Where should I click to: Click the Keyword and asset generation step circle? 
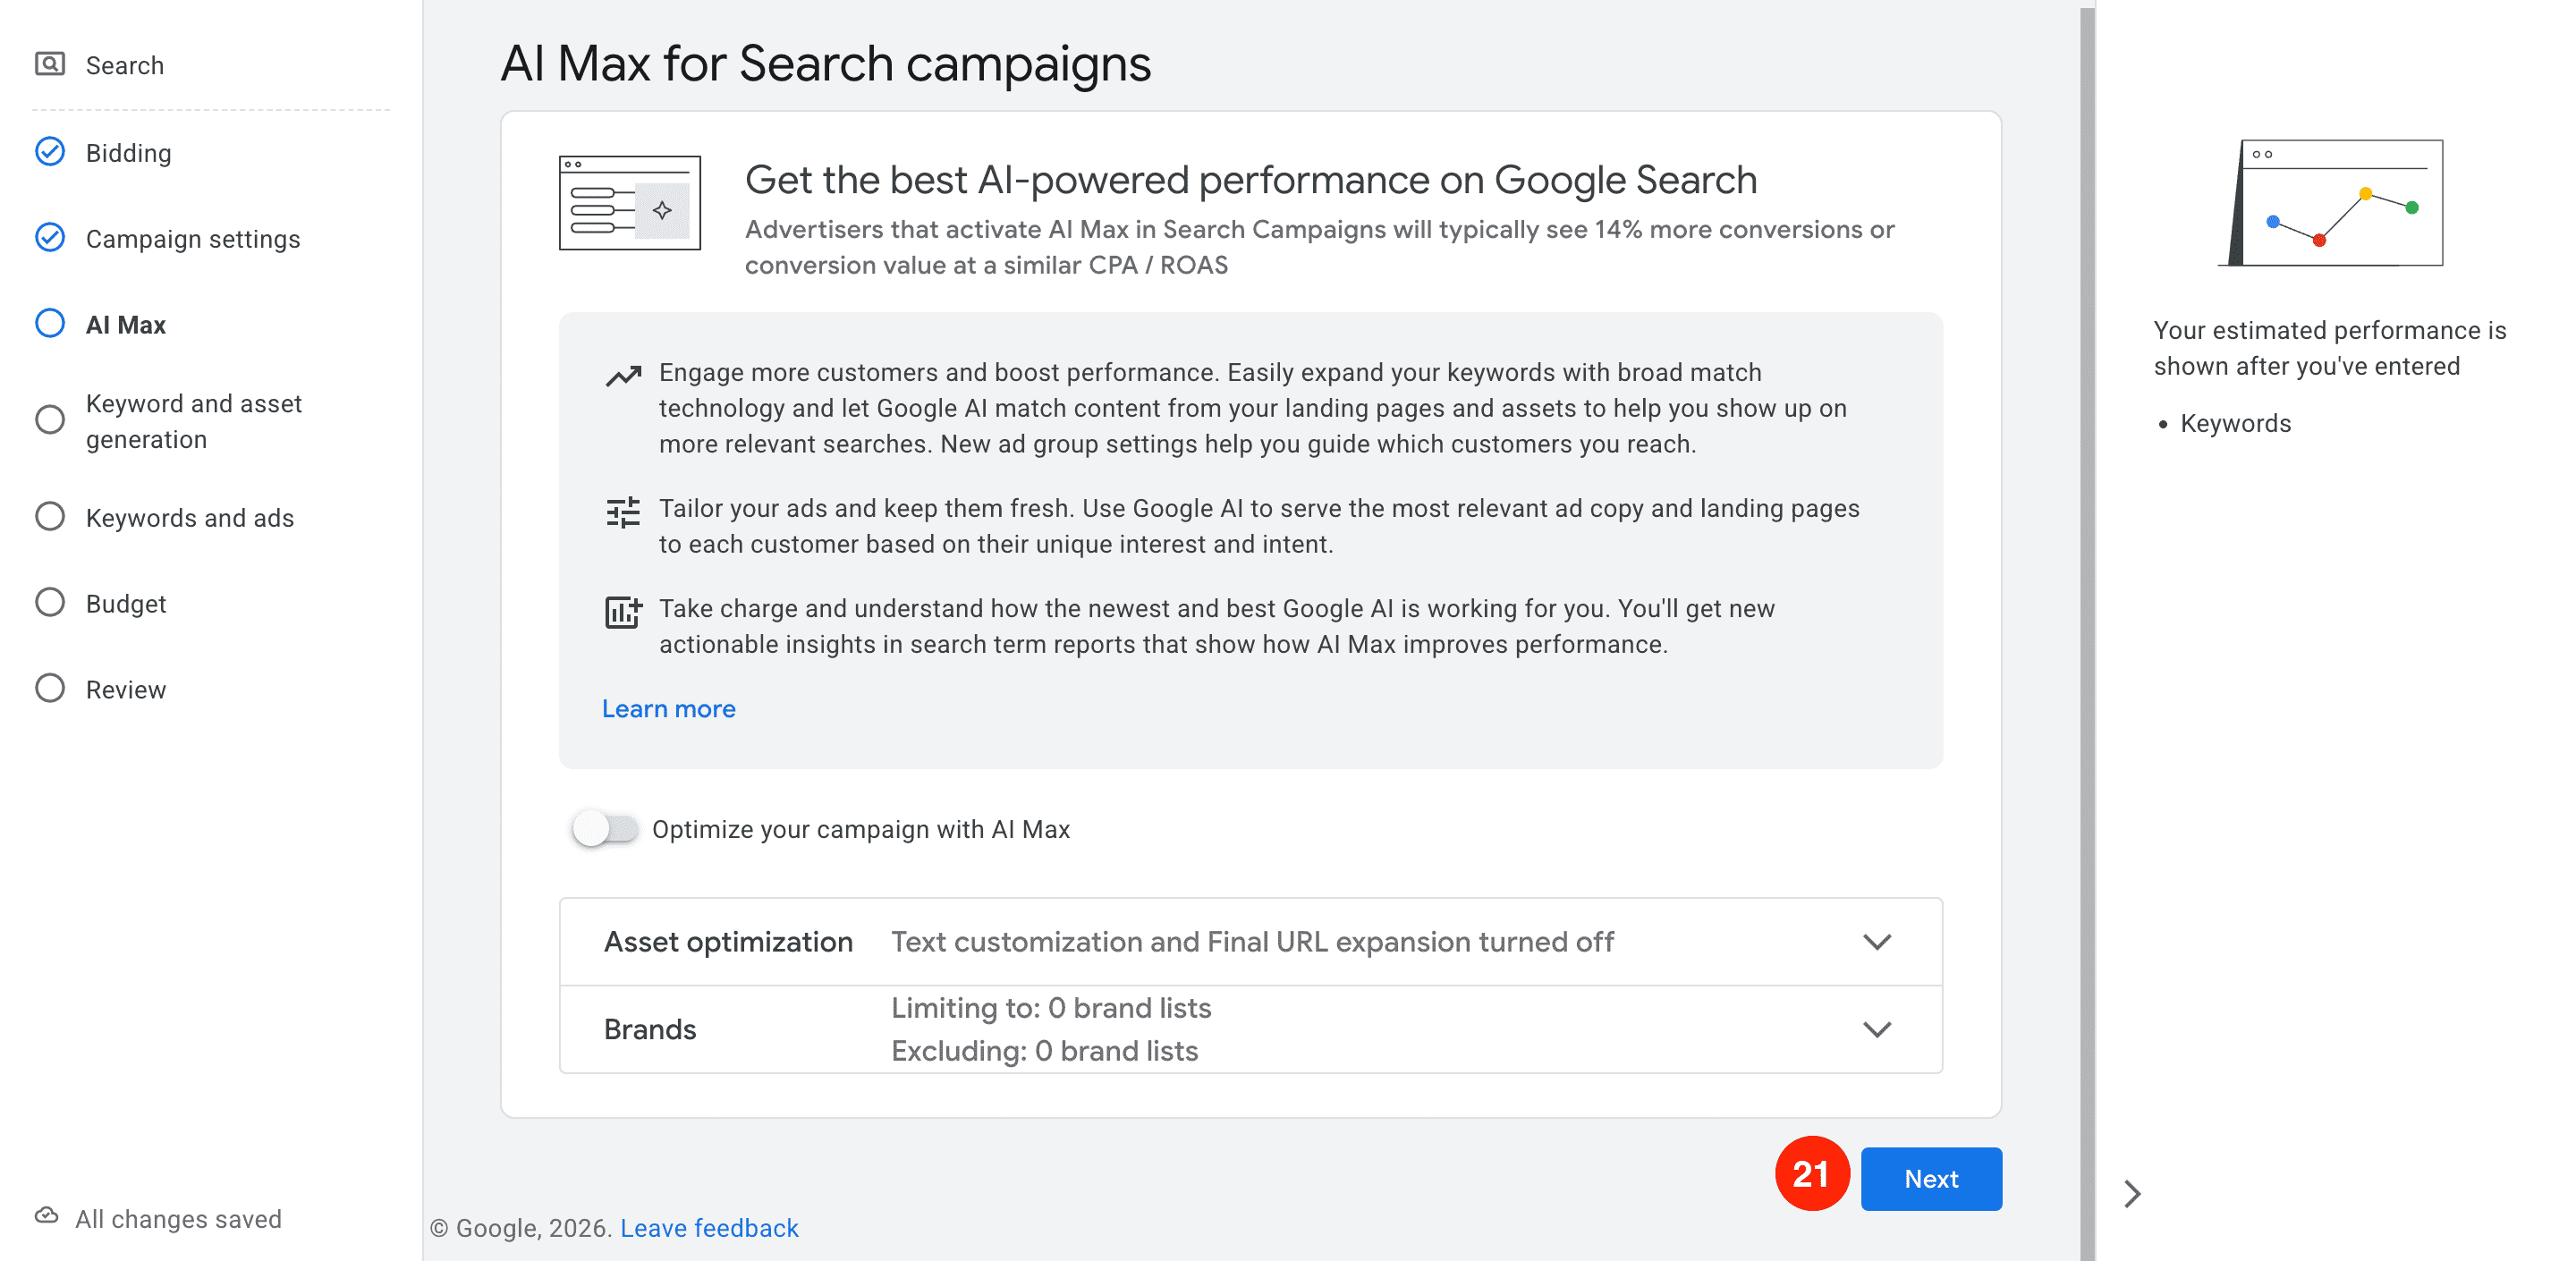click(50, 420)
